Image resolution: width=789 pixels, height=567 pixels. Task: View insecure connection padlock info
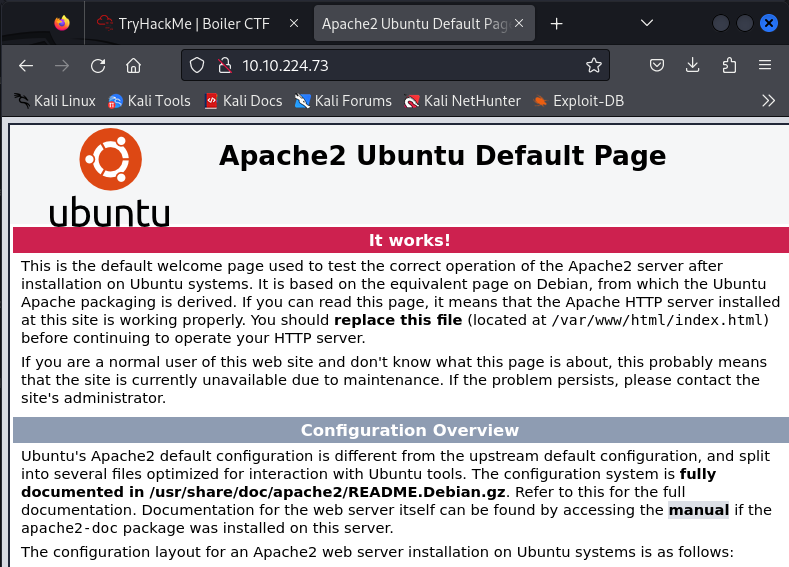click(x=224, y=65)
